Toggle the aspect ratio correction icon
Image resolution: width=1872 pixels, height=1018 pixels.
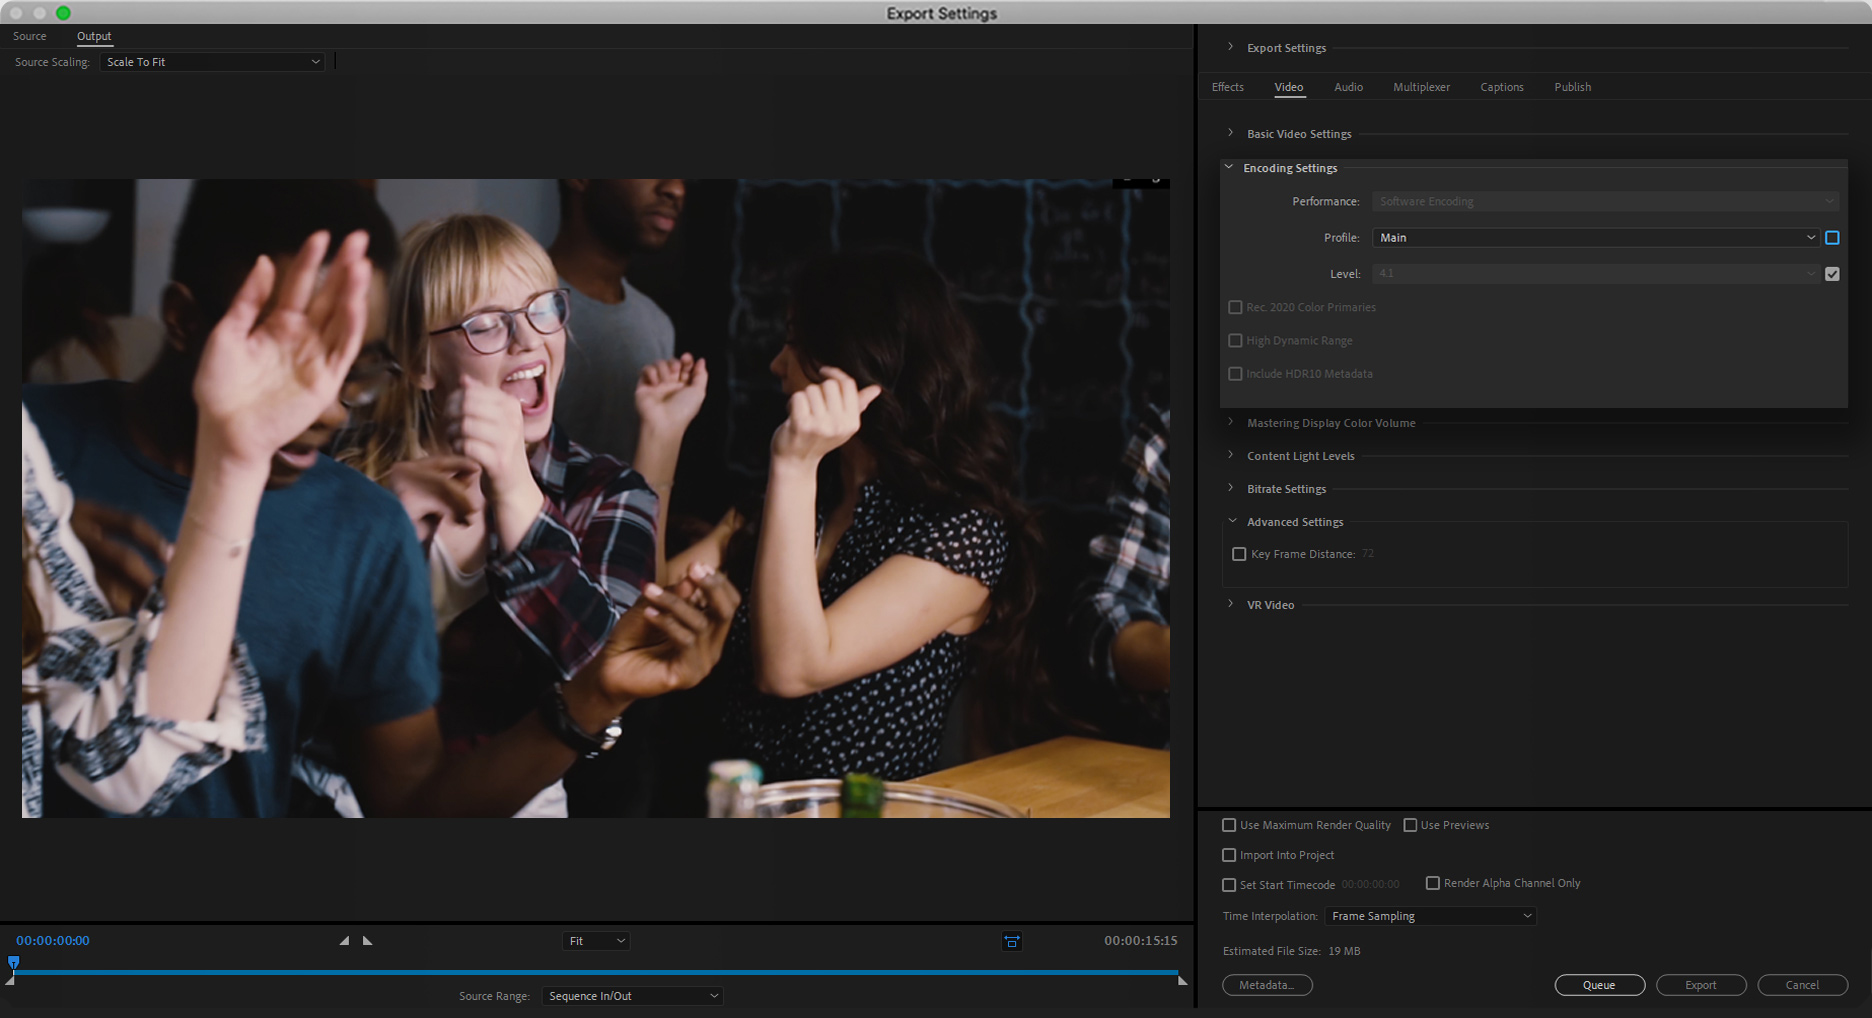(1011, 941)
